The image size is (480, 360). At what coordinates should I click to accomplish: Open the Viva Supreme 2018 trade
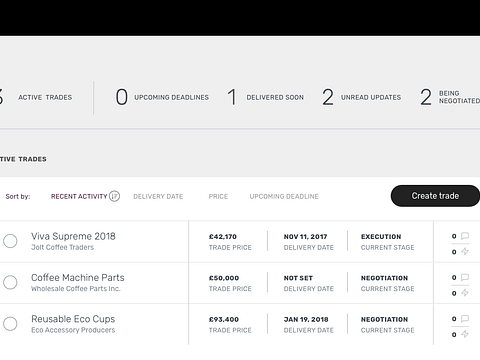coord(73,236)
